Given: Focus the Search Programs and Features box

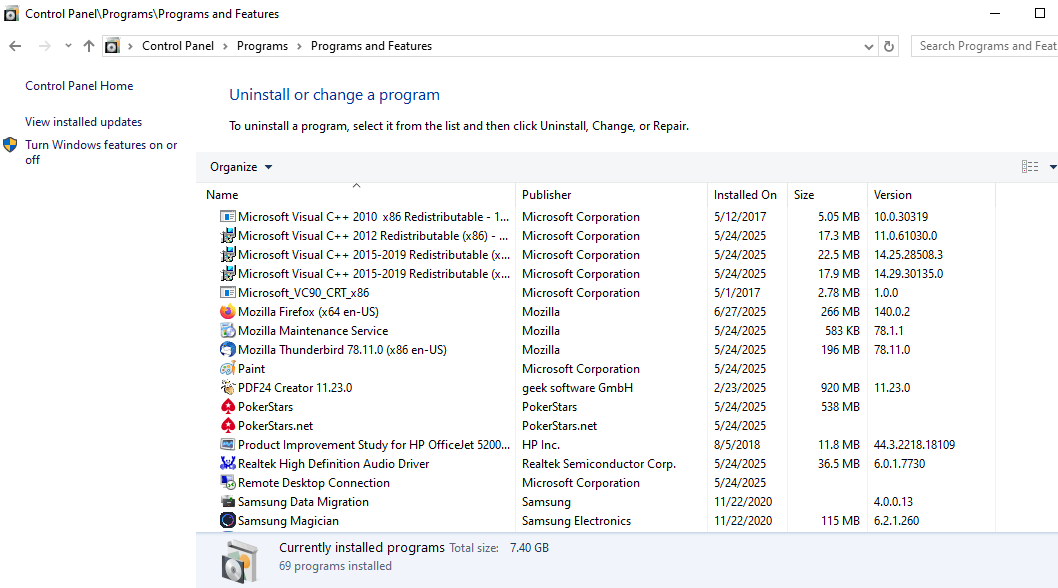Looking at the screenshot, I should (x=984, y=46).
